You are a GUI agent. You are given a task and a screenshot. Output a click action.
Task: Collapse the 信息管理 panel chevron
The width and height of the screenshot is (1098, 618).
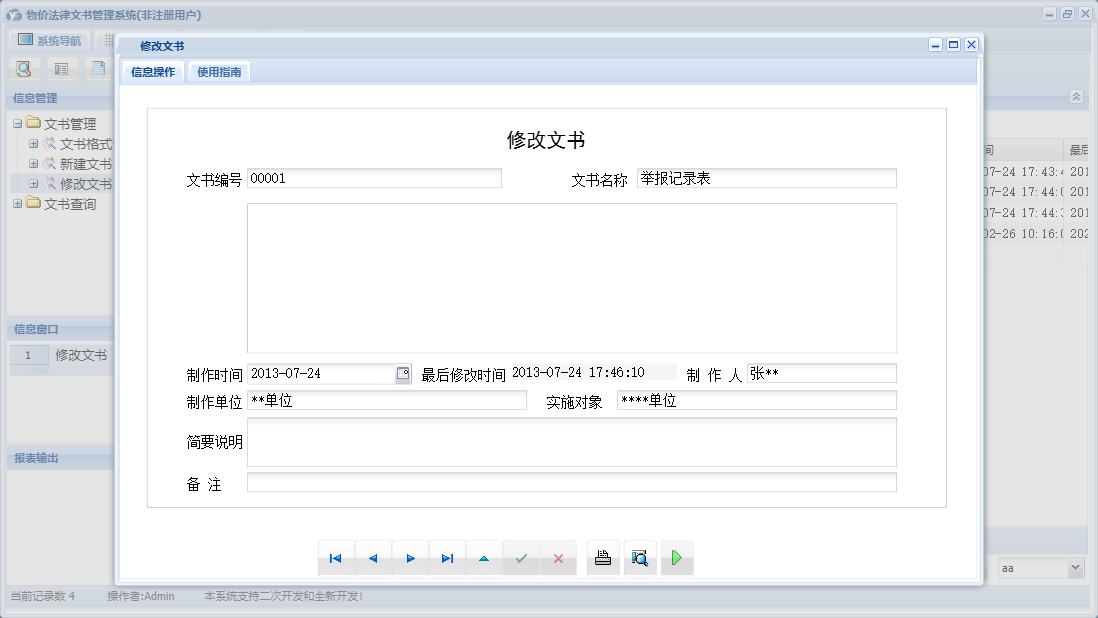1076,97
